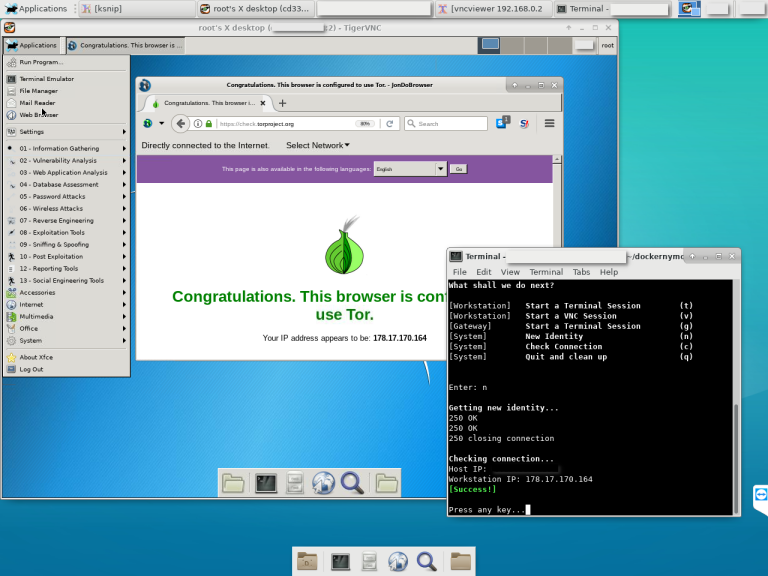Click the blue S extension icon with badge

coord(503,123)
